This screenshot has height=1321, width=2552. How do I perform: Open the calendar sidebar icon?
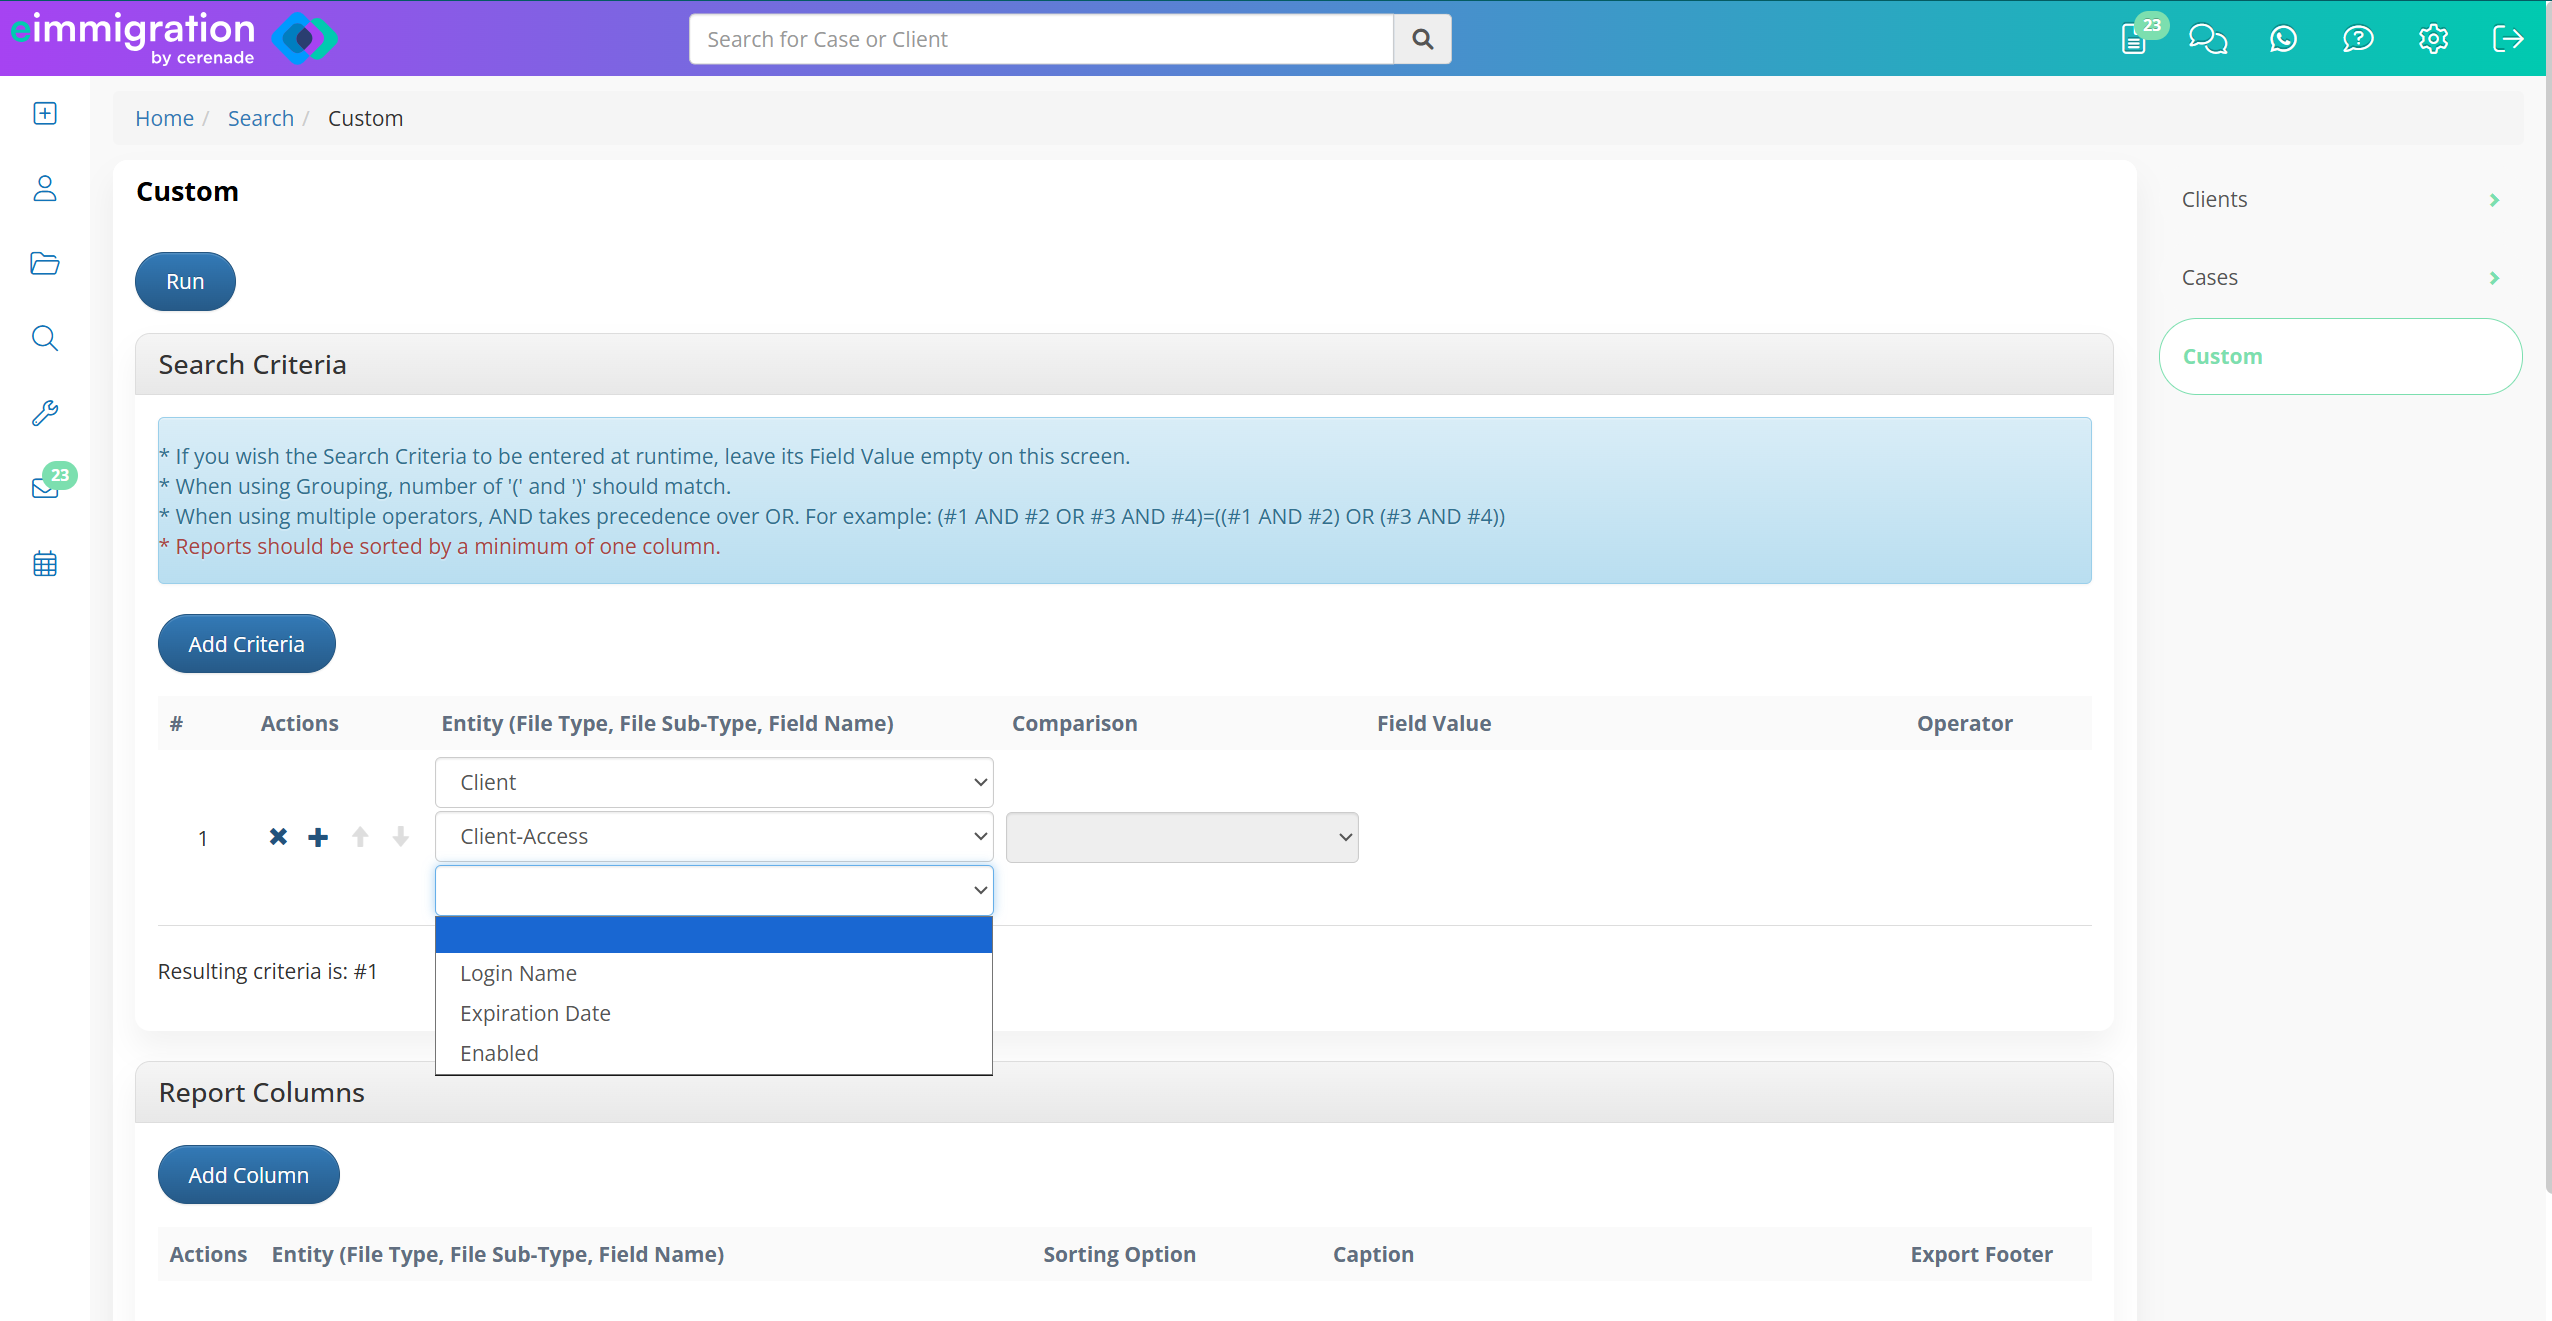pos(45,563)
